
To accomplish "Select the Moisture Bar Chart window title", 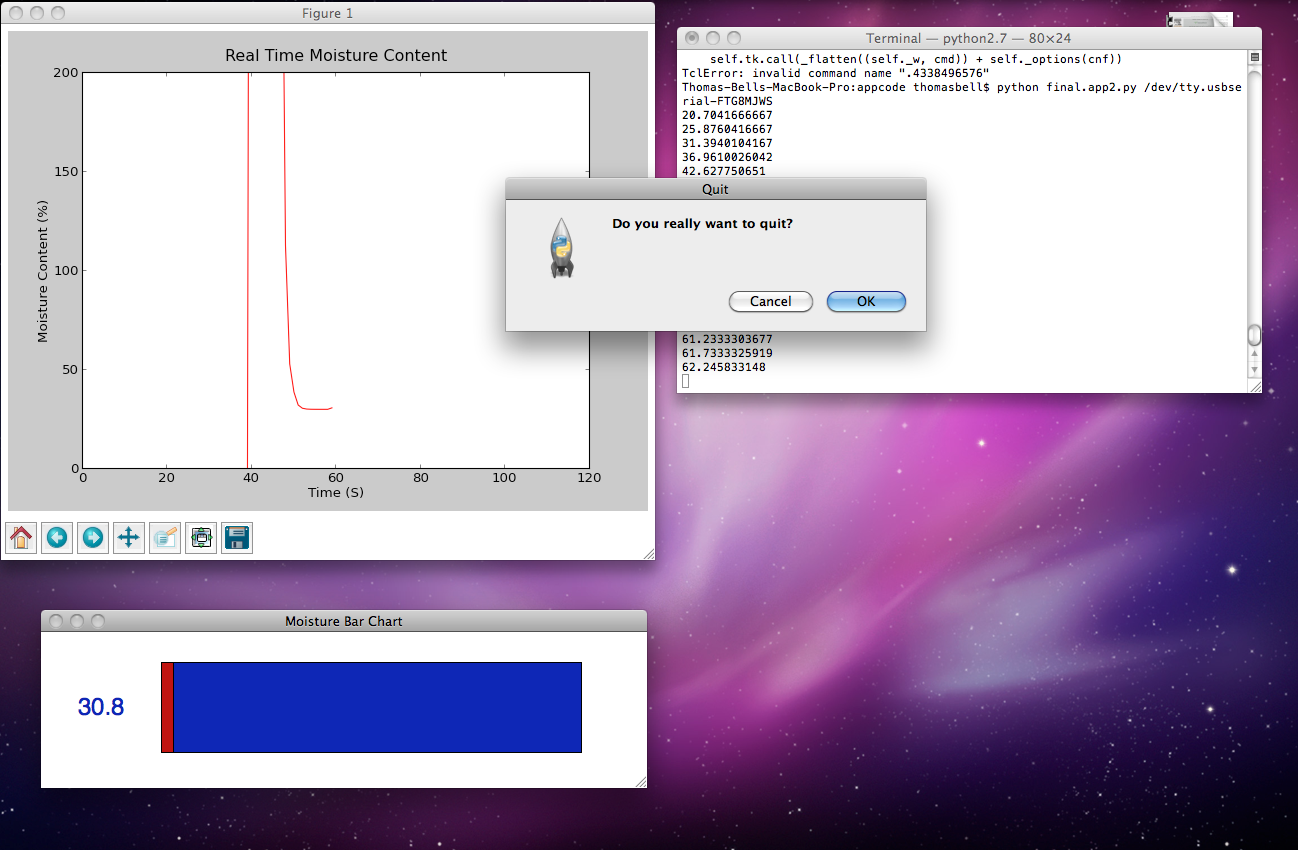I will (343, 620).
